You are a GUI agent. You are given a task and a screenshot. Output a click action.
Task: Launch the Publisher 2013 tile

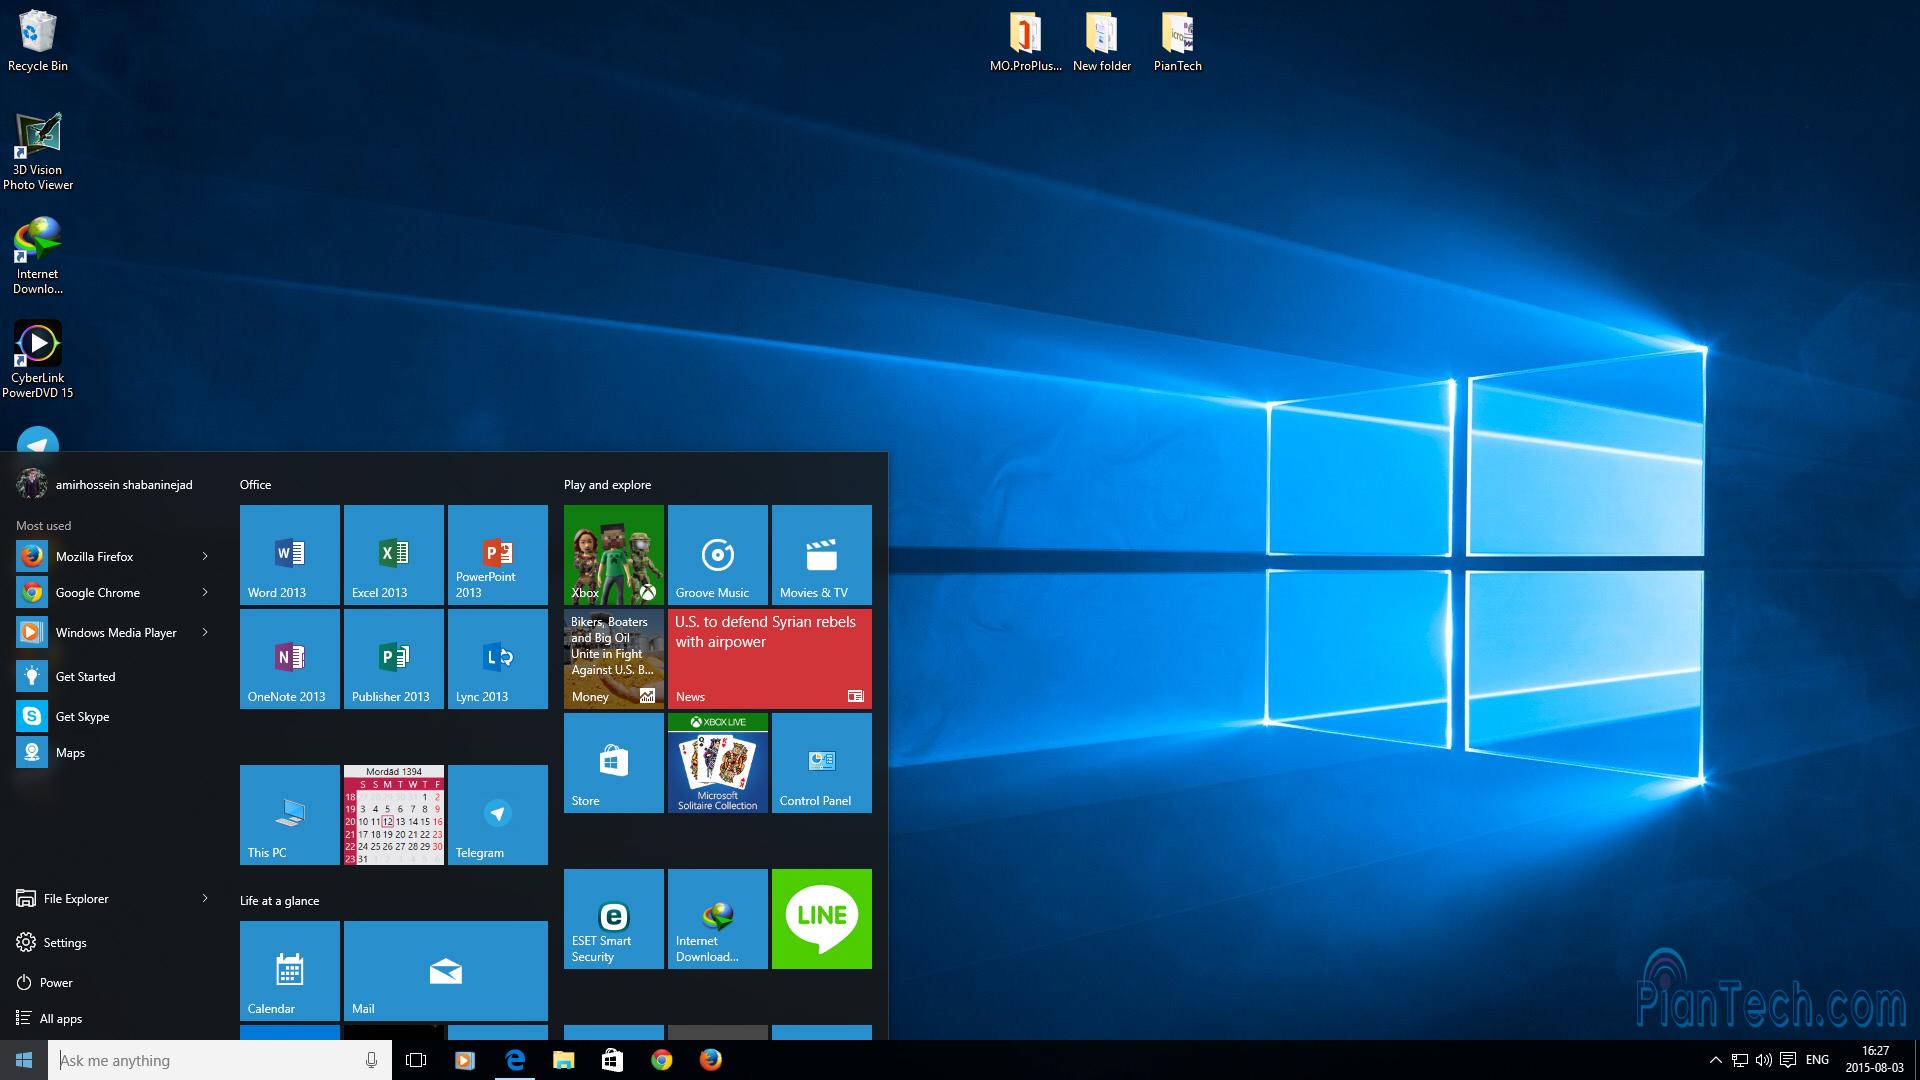(394, 659)
